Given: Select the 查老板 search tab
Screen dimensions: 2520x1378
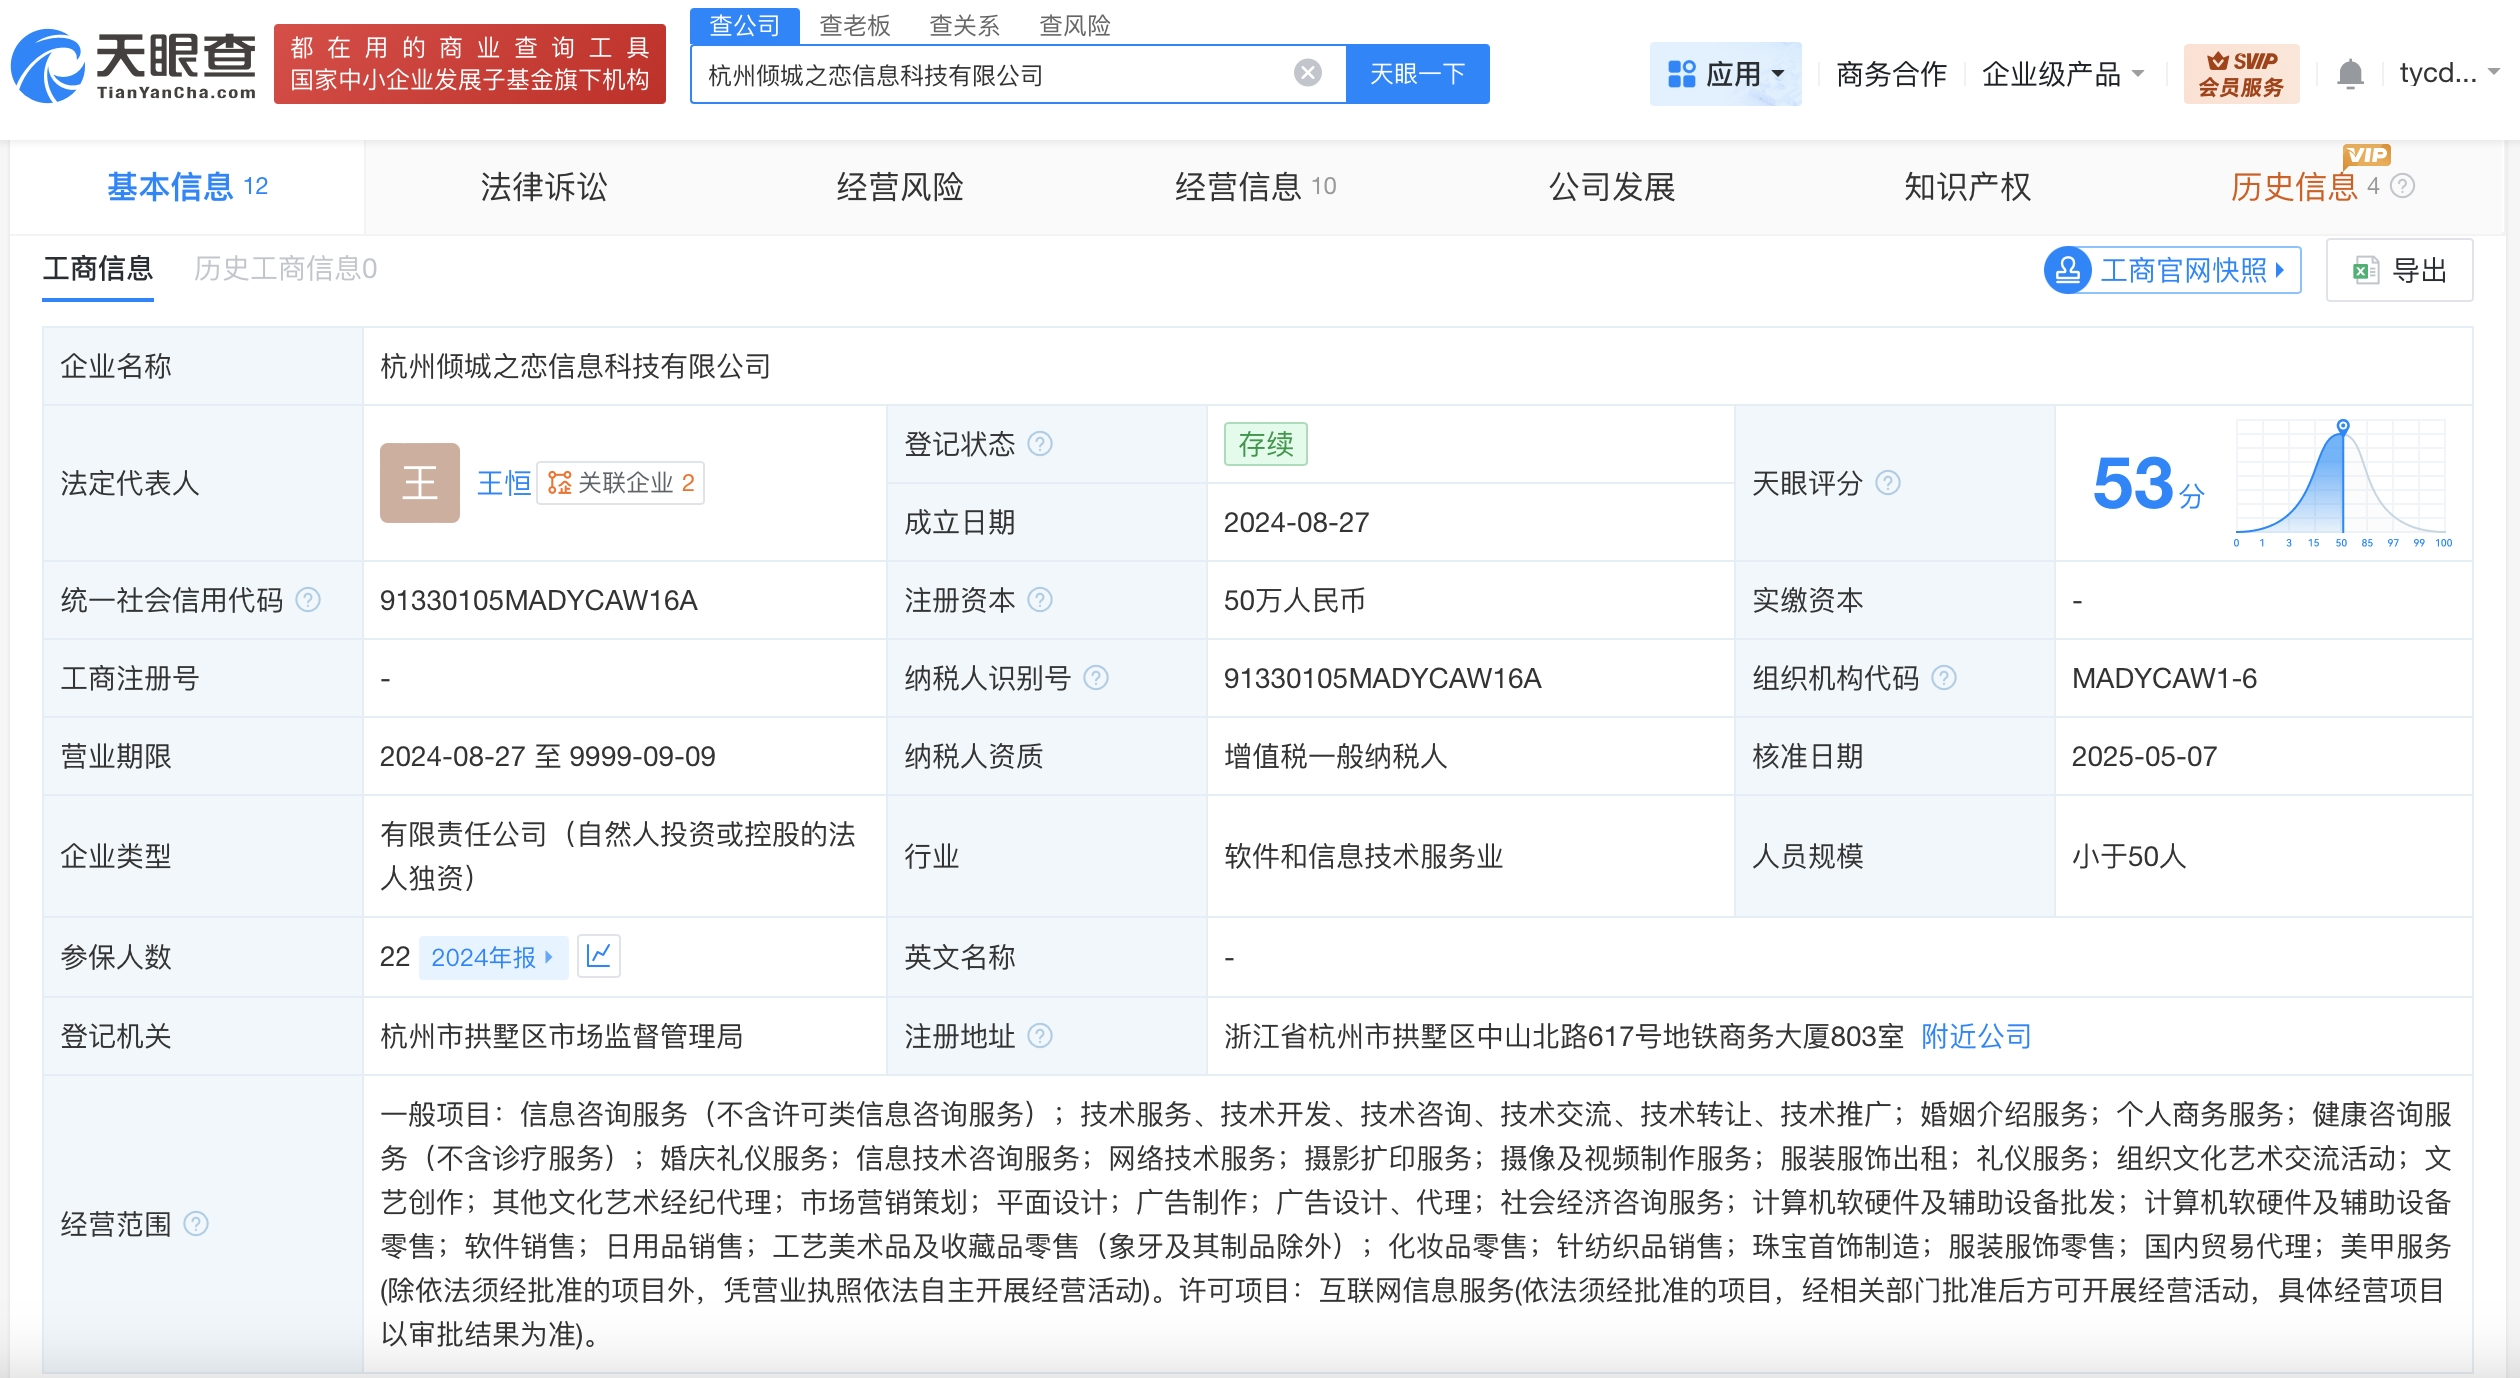Looking at the screenshot, I should [x=855, y=26].
